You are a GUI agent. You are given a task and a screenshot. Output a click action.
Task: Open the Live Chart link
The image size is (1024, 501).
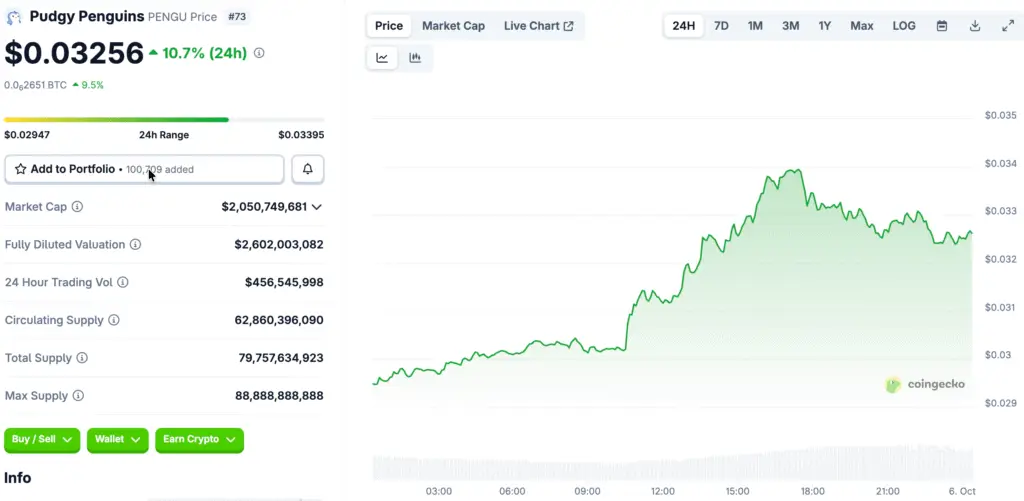(x=538, y=26)
